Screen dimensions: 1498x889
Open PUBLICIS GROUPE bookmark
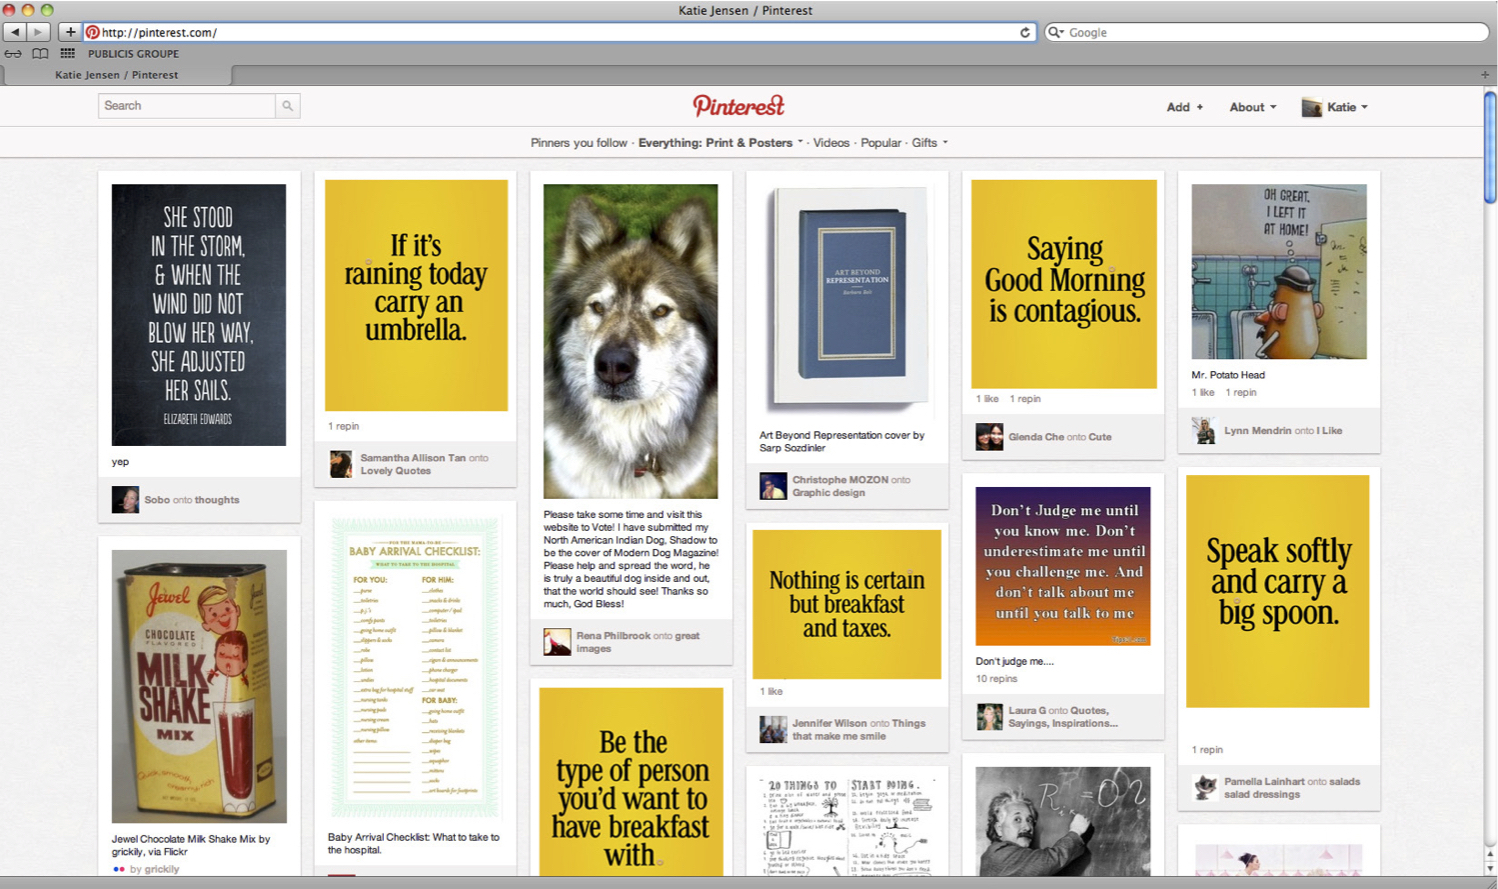click(133, 54)
